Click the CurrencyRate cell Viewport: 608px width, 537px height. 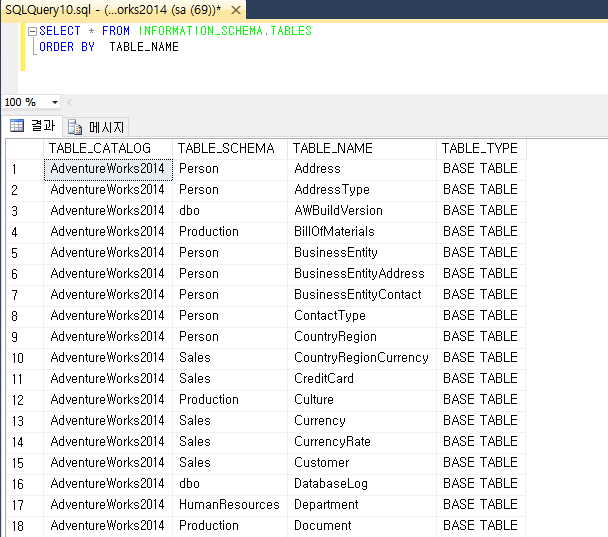[362, 442]
